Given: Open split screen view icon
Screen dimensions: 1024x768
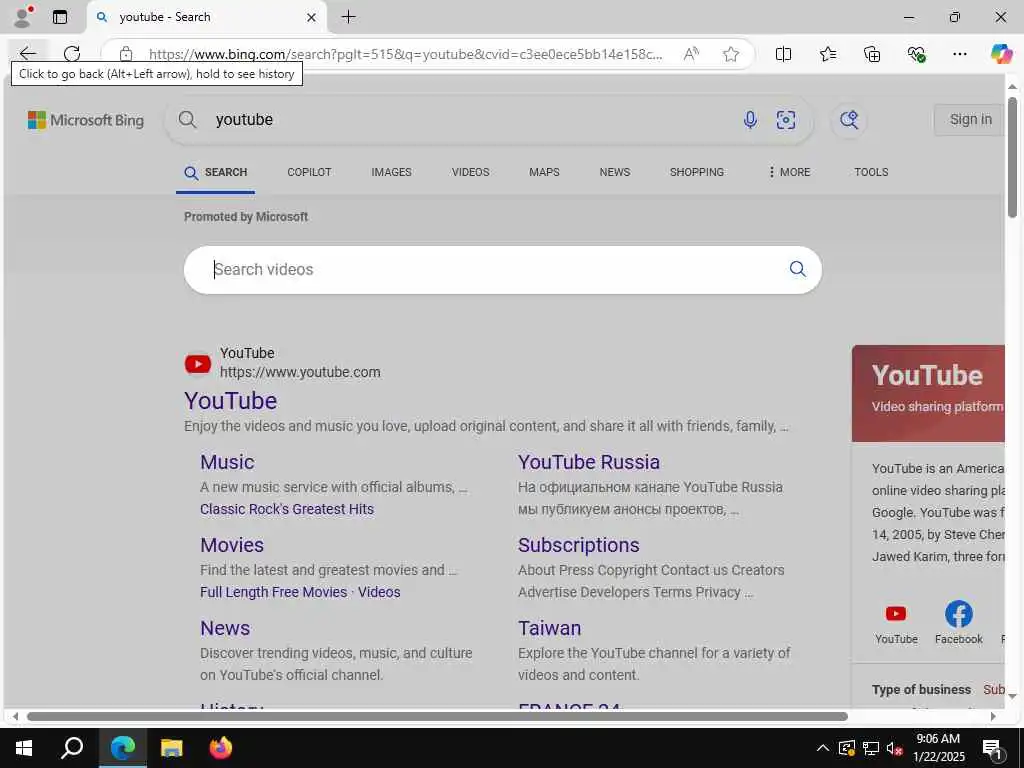Looking at the screenshot, I should (x=783, y=54).
